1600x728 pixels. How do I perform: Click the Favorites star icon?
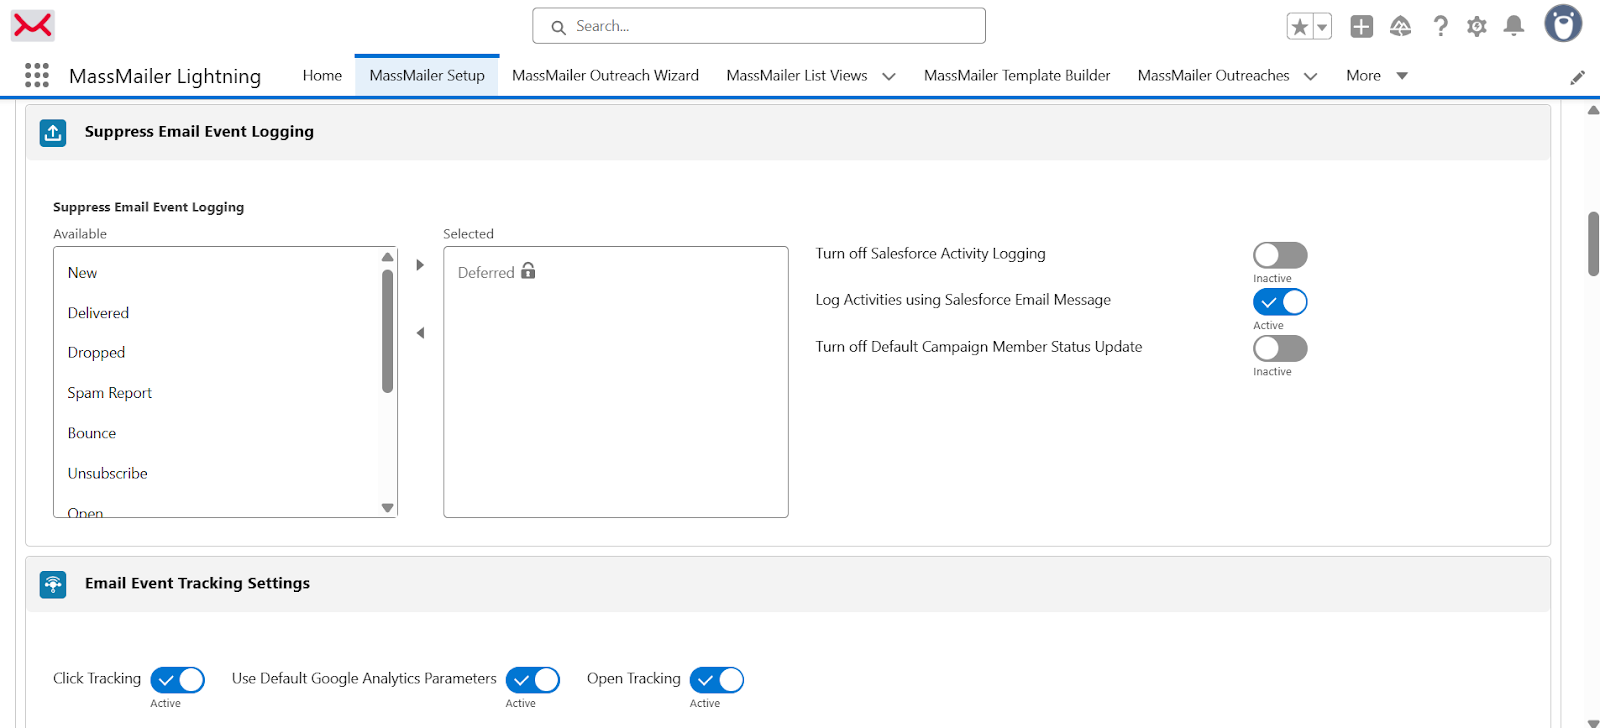[1299, 27]
